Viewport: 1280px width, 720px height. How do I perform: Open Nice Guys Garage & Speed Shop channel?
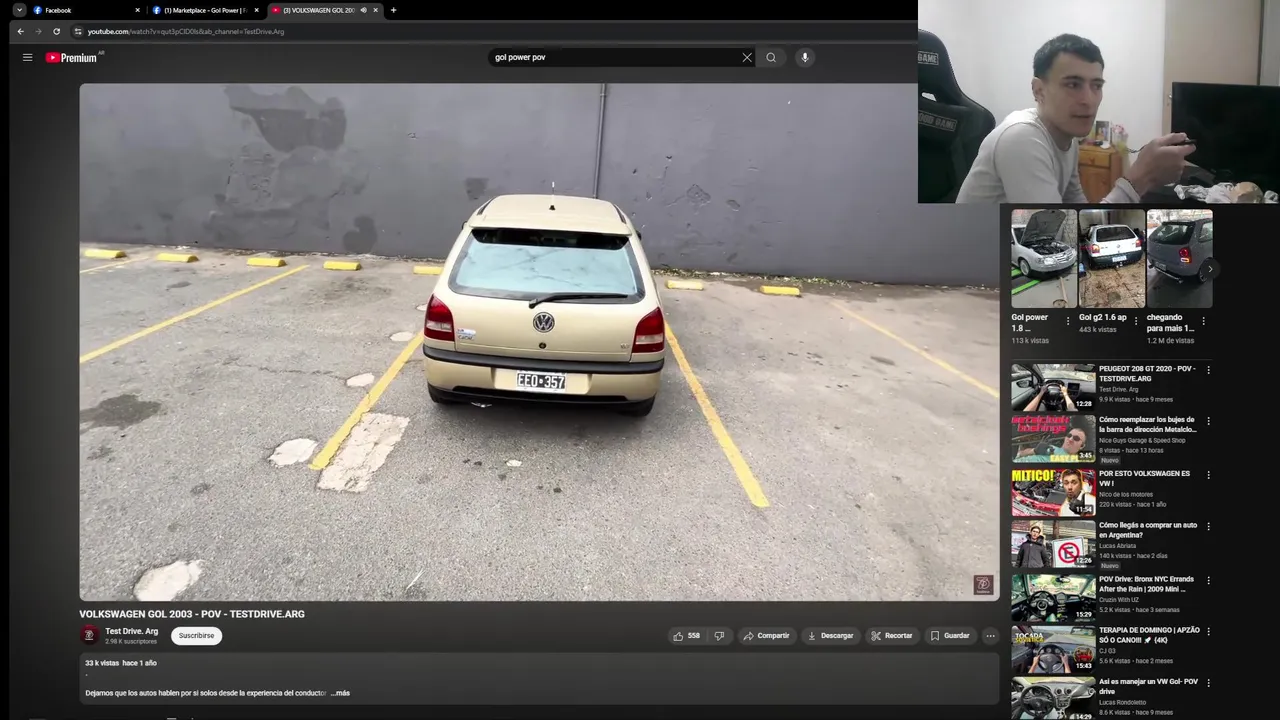click(1142, 440)
